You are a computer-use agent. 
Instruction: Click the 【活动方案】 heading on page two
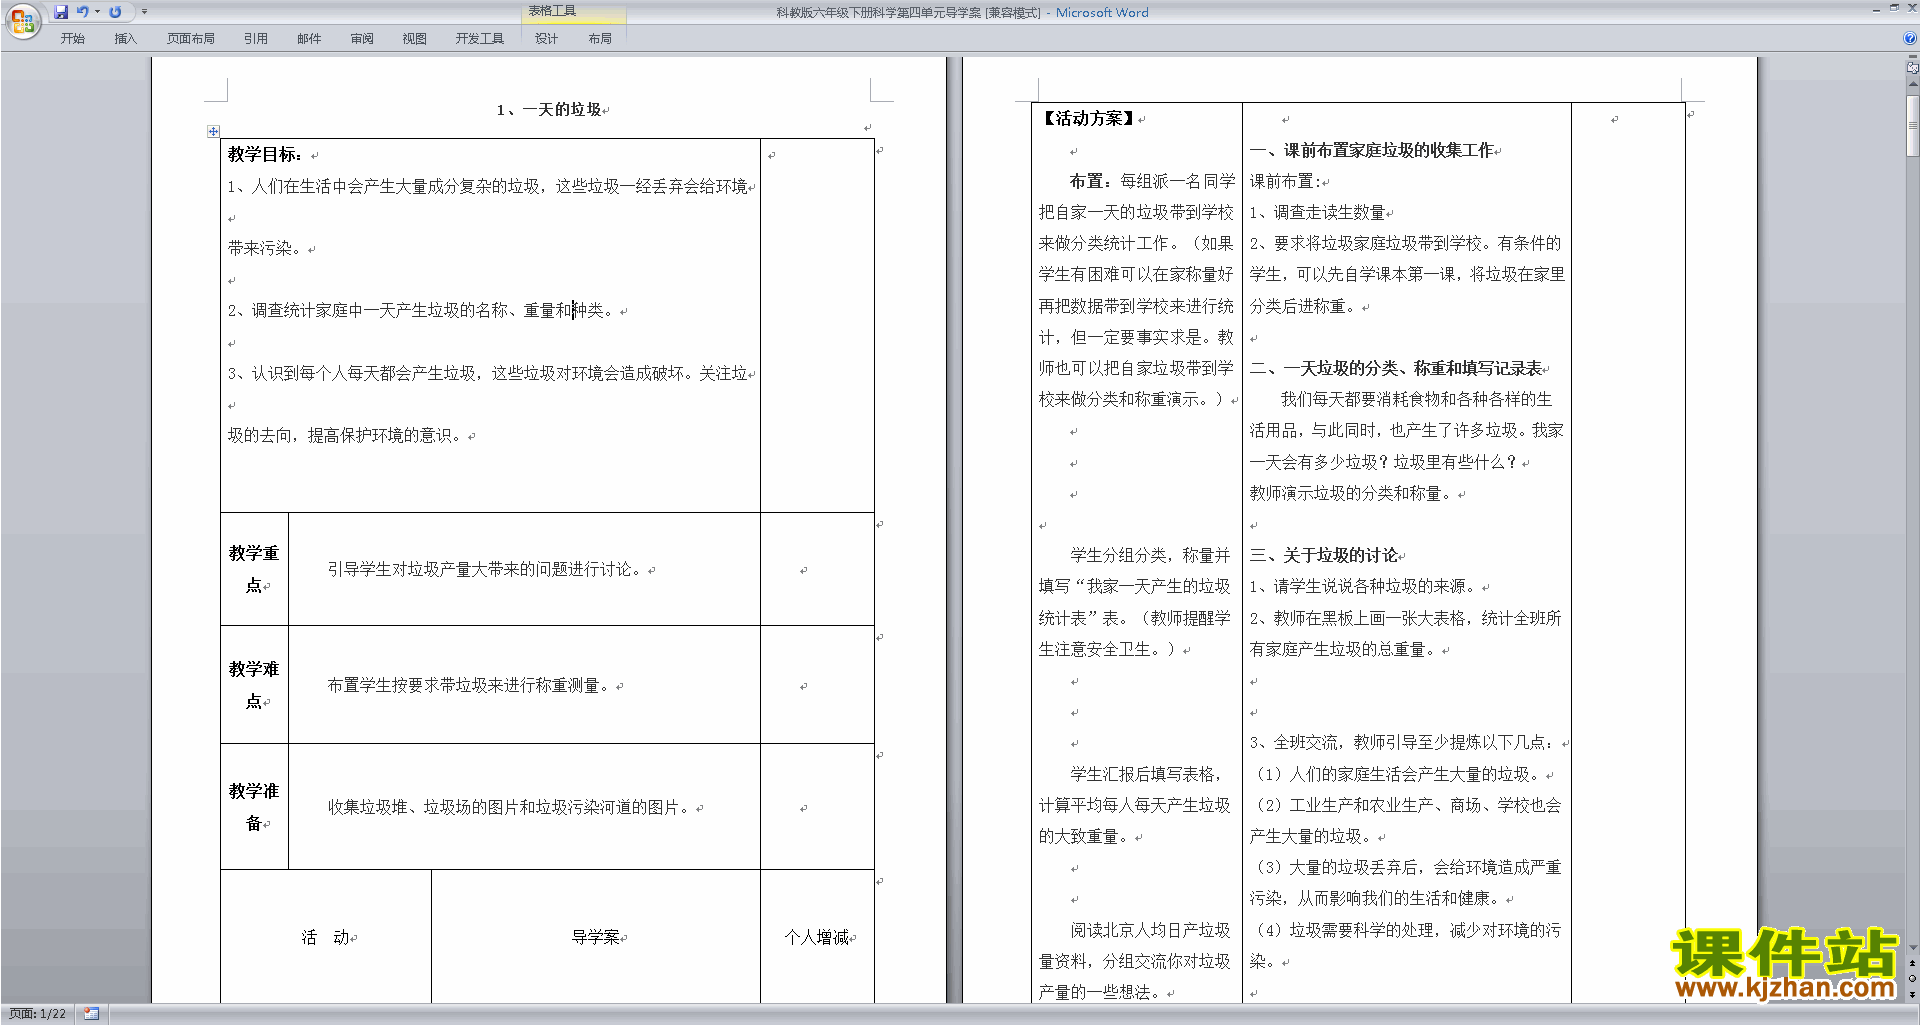1089,118
